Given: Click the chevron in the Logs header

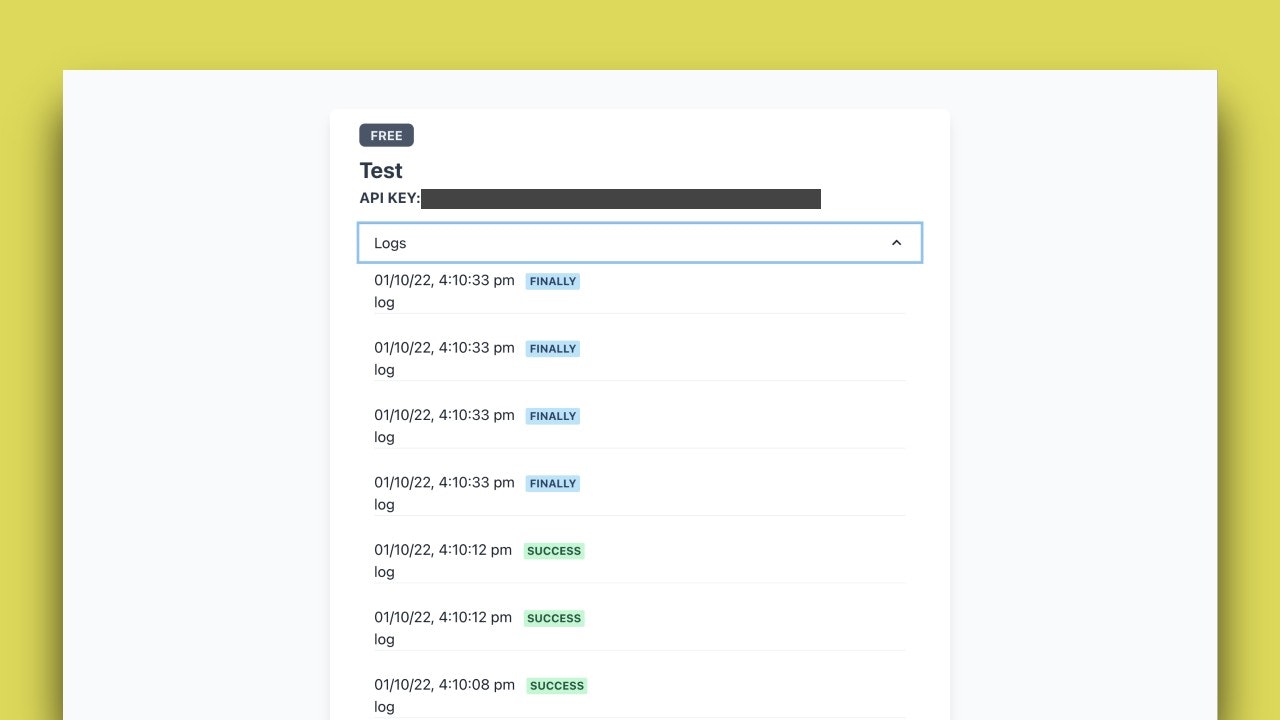Looking at the screenshot, I should pos(896,242).
